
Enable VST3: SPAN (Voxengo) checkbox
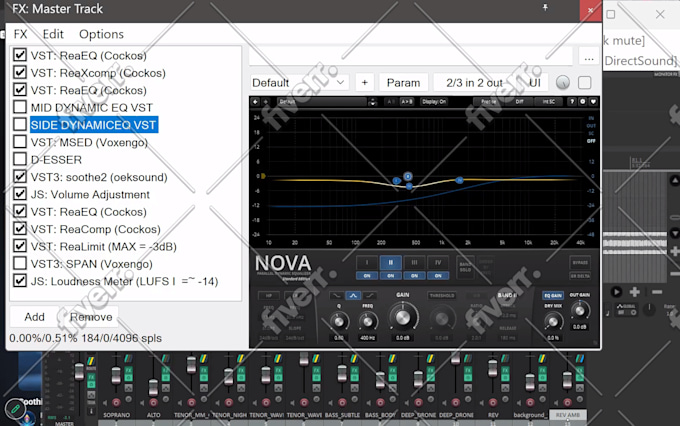click(x=20, y=263)
